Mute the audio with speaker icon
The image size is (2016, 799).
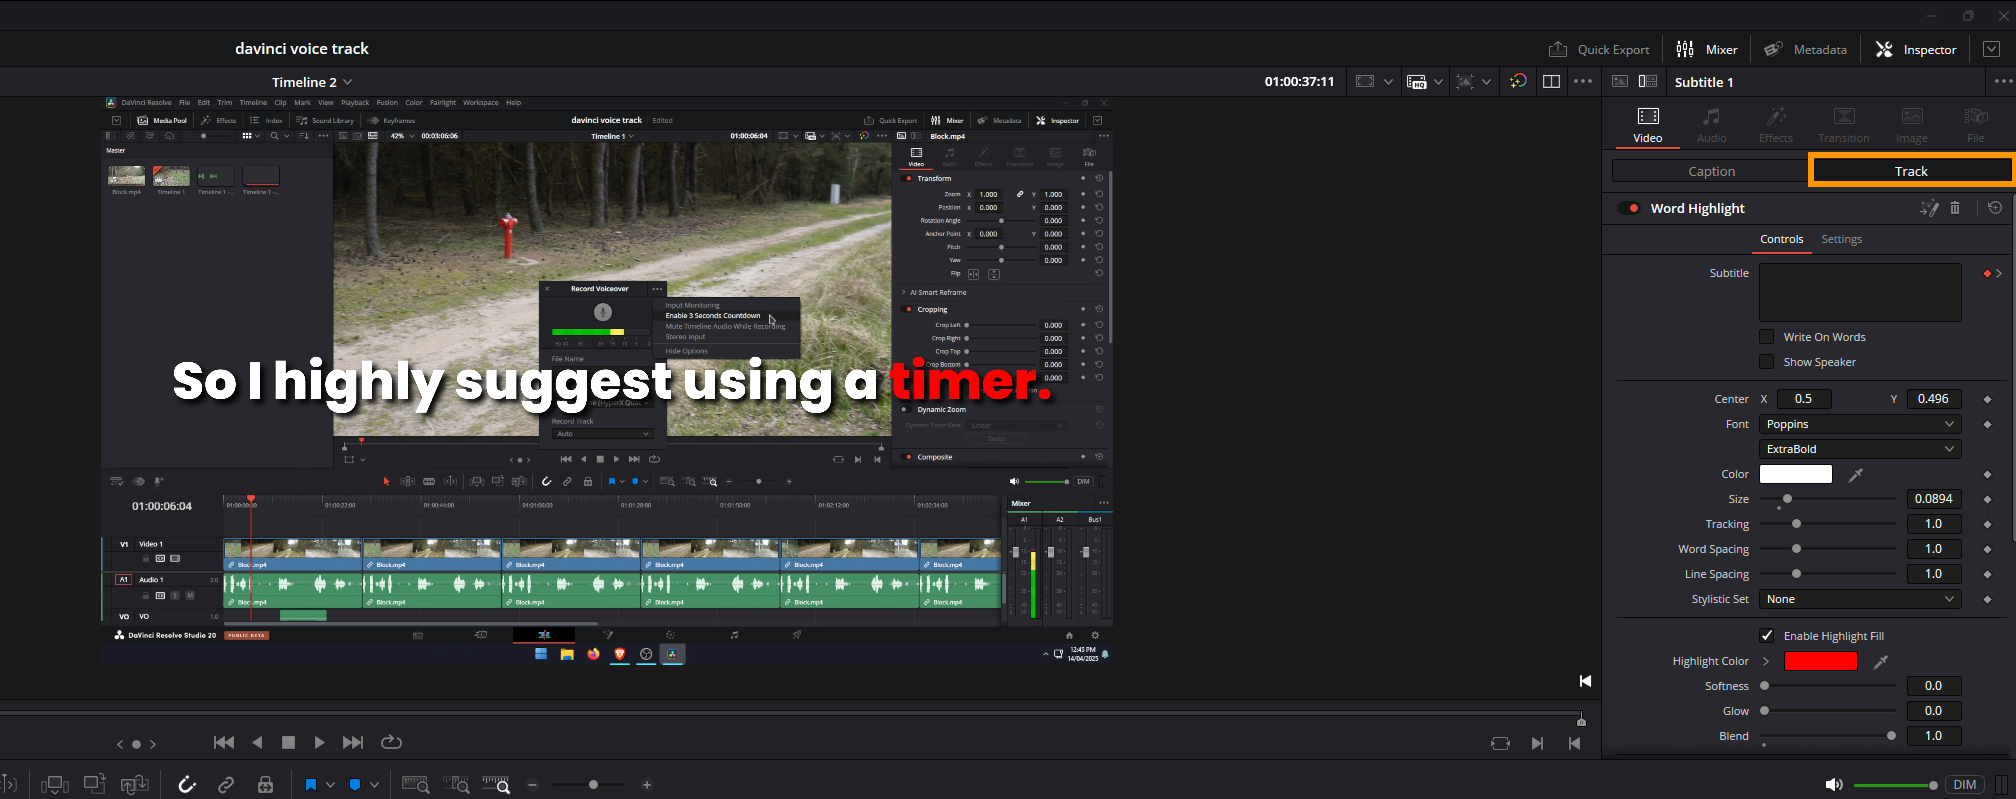click(1833, 785)
